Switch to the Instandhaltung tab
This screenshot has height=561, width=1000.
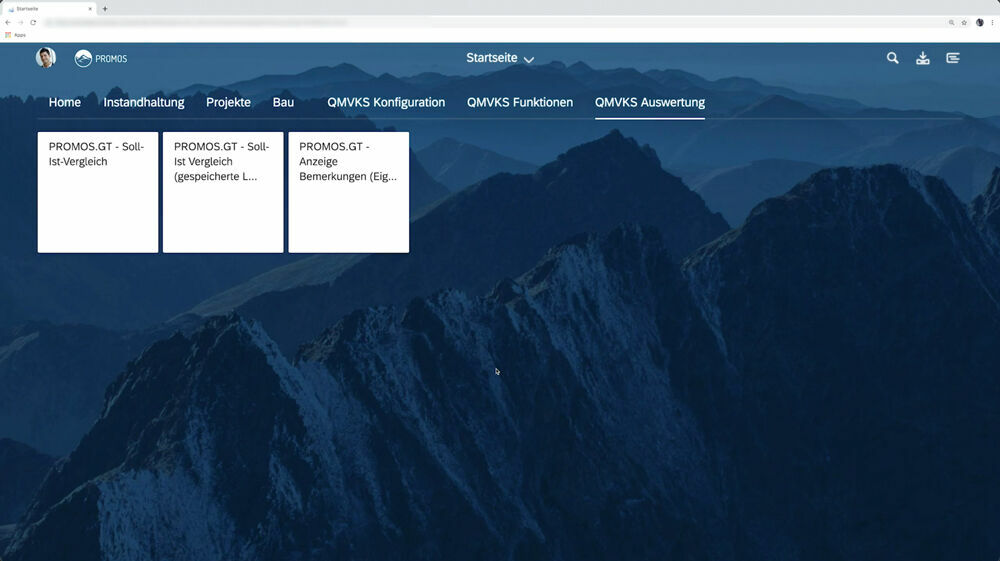coord(144,102)
